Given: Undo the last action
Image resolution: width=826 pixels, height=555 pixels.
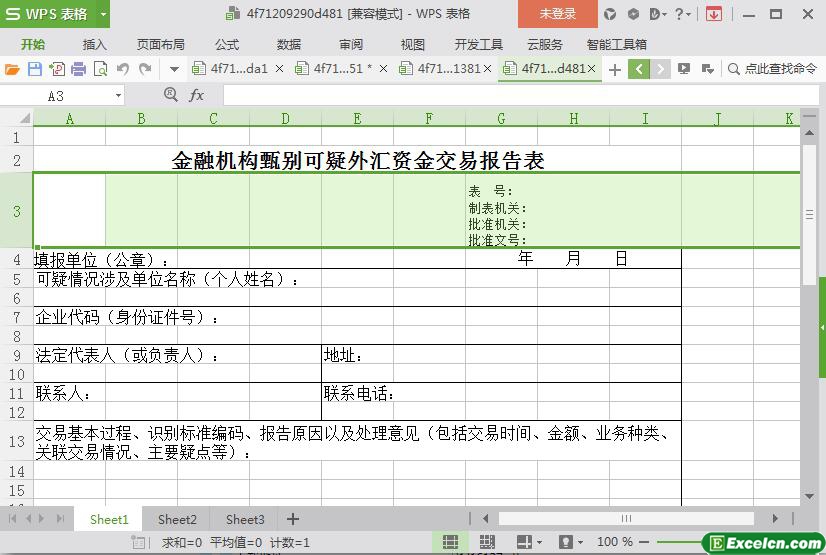Looking at the screenshot, I should (x=123, y=69).
